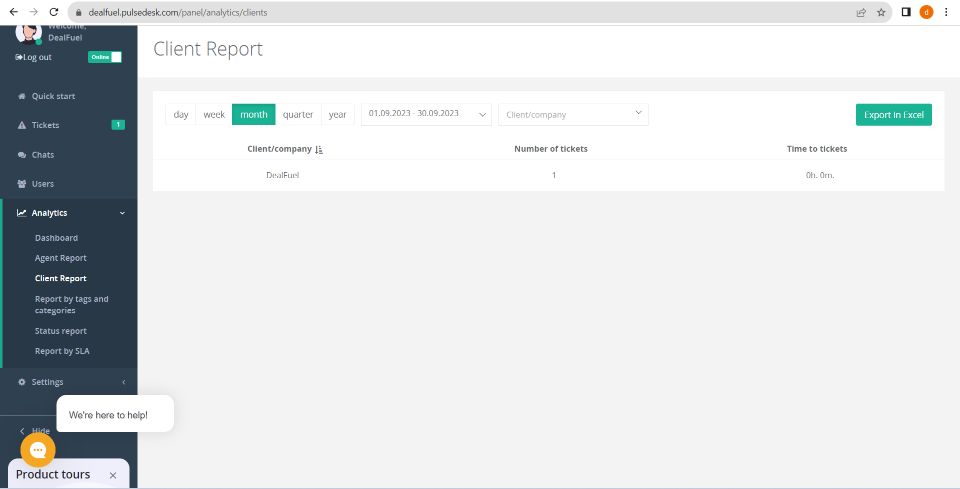Image resolution: width=960 pixels, height=489 pixels.
Task: Toggle the Online status switch
Action: (105, 57)
